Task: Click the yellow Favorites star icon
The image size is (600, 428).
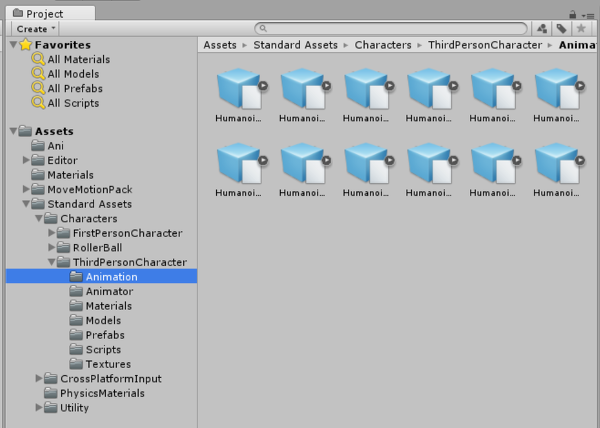Action: click(x=26, y=45)
